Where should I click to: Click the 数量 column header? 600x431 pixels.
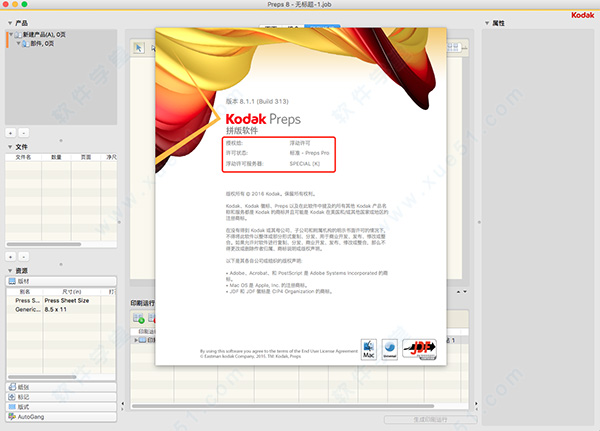point(56,157)
